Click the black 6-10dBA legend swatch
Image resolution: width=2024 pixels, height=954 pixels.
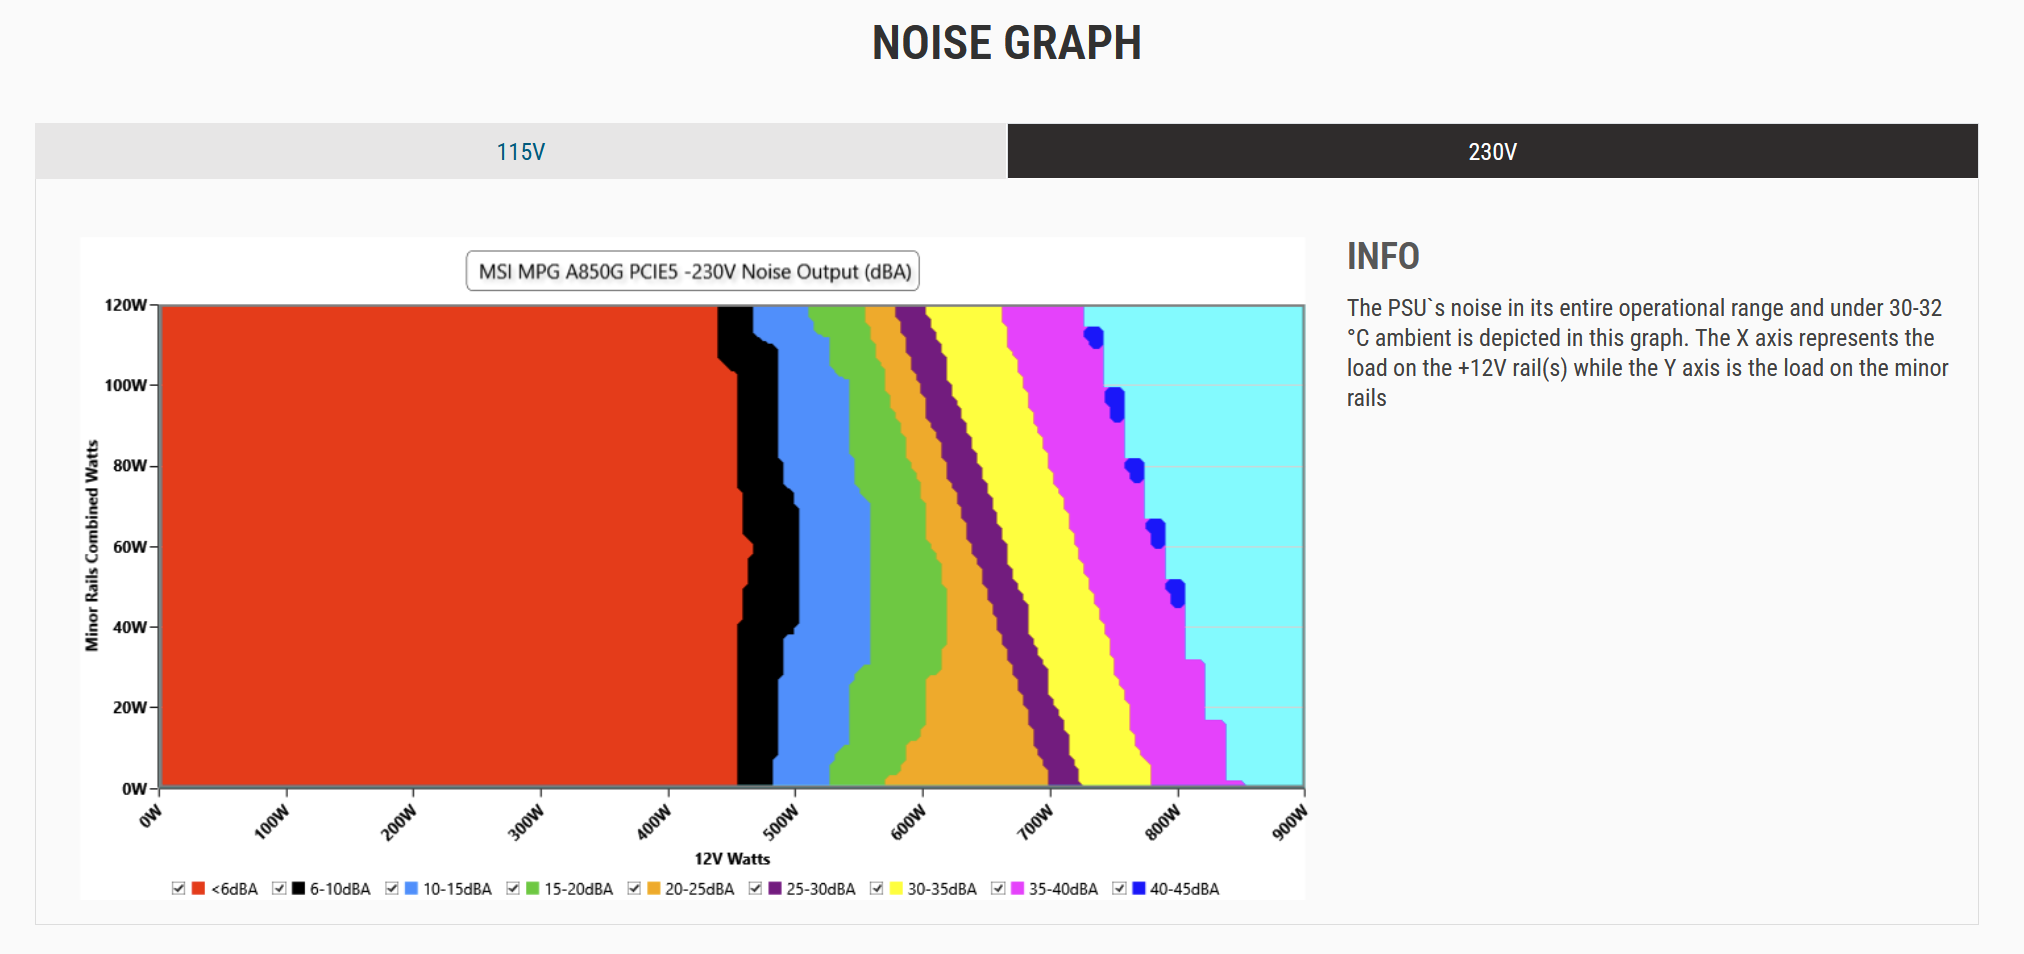(x=298, y=888)
